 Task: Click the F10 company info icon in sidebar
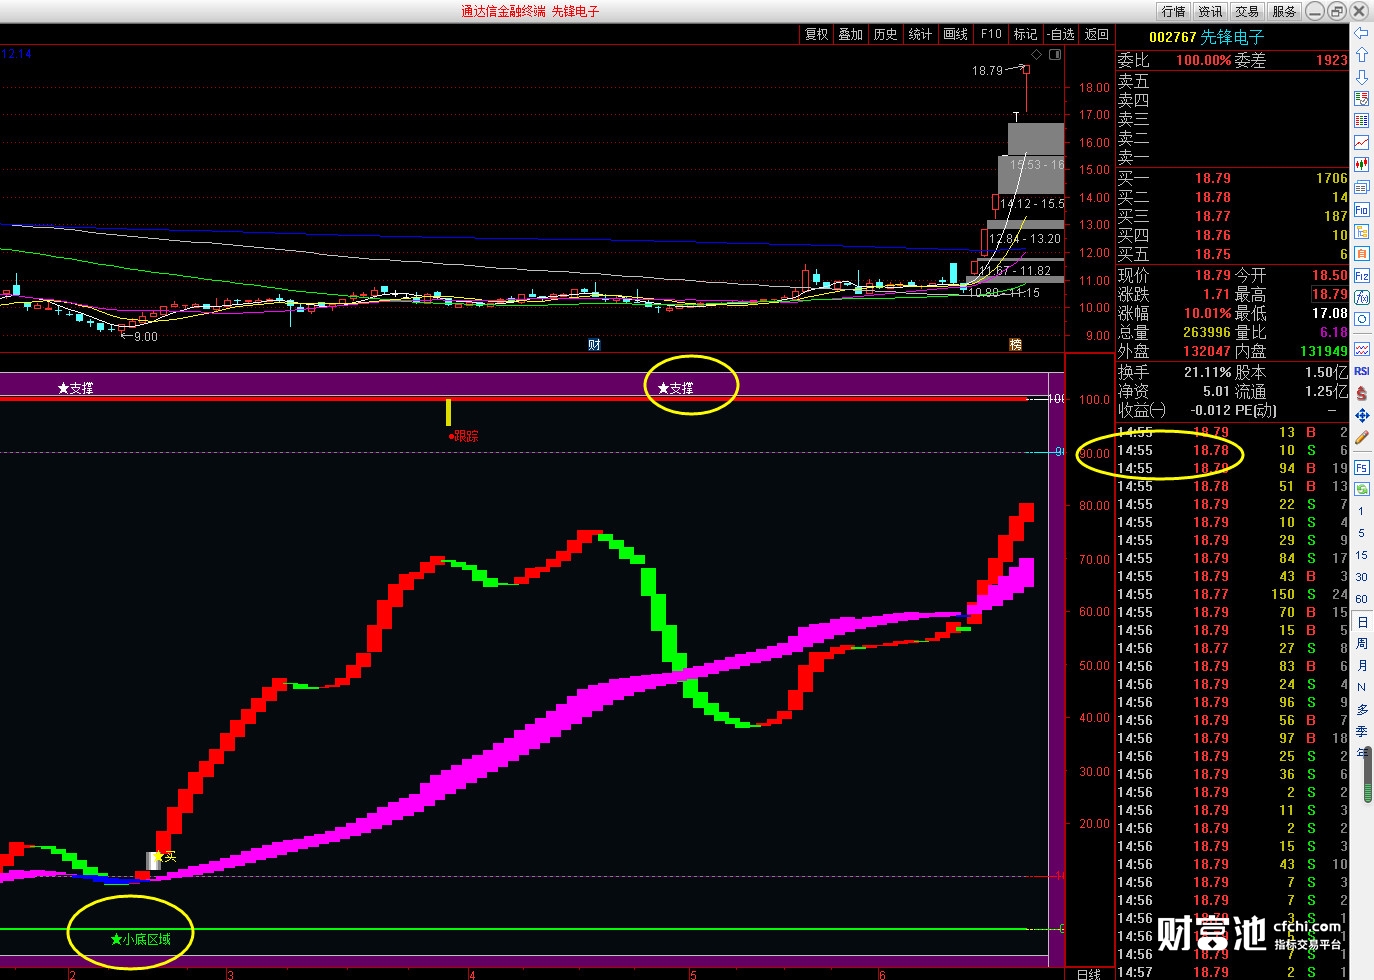tap(1361, 210)
